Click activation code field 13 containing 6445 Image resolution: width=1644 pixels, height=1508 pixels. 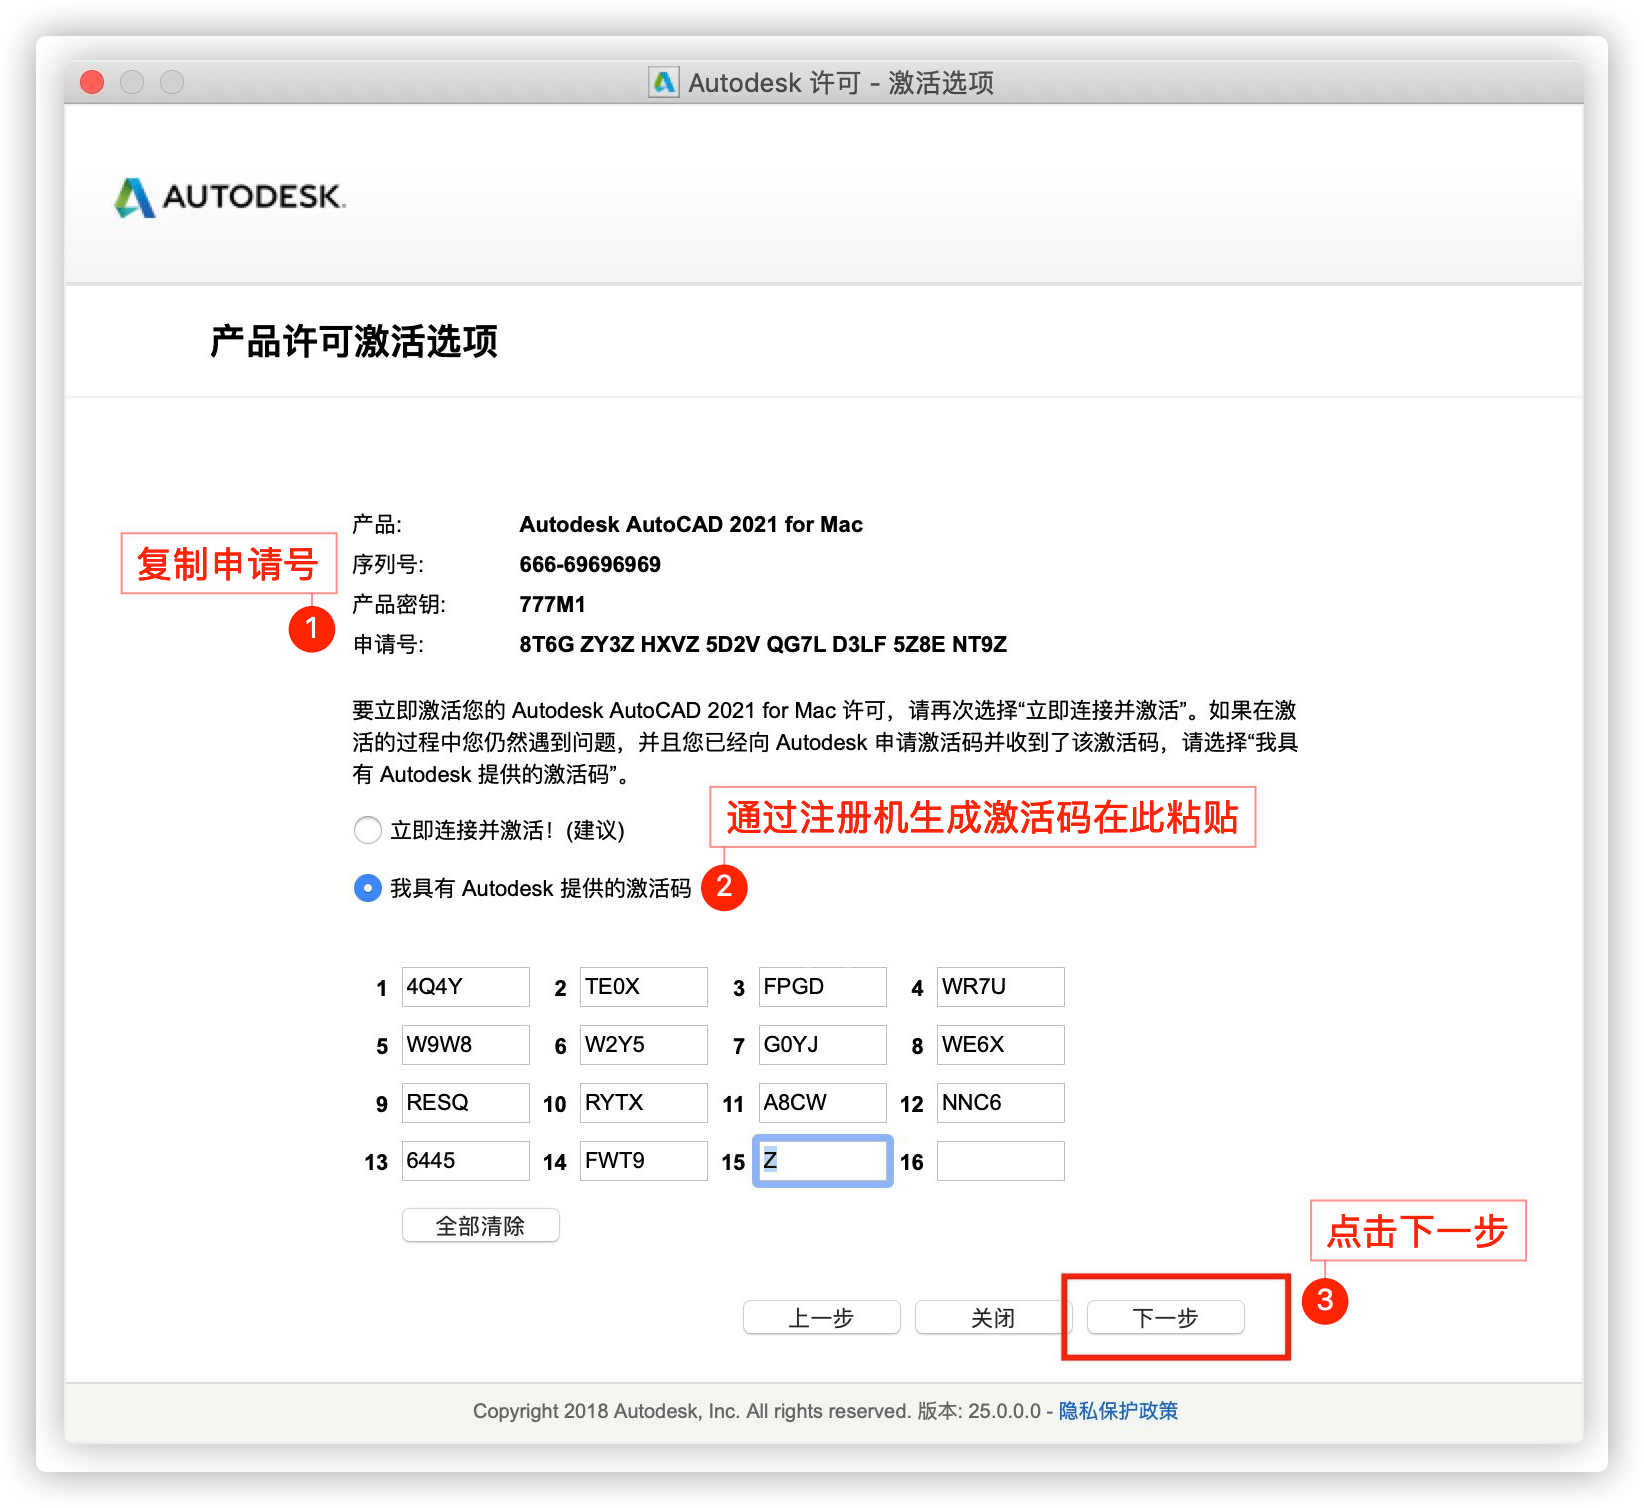465,1161
